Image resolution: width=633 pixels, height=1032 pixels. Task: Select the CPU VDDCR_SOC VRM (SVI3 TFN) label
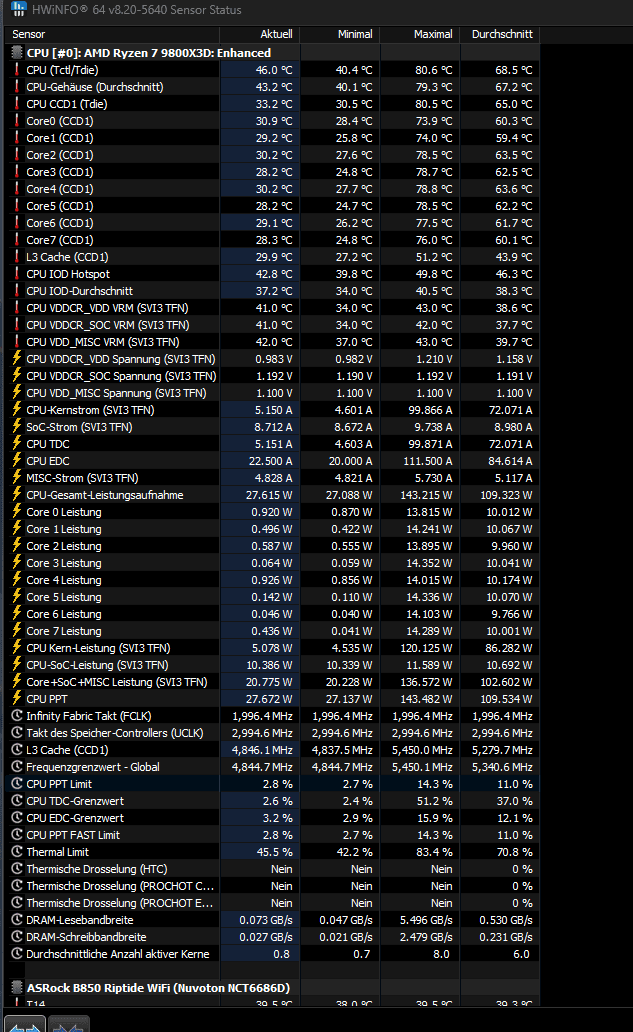click(x=108, y=324)
